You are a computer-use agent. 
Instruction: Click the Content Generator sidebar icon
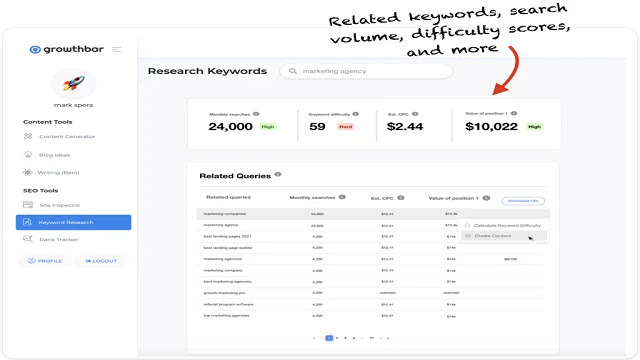pyautogui.click(x=28, y=136)
